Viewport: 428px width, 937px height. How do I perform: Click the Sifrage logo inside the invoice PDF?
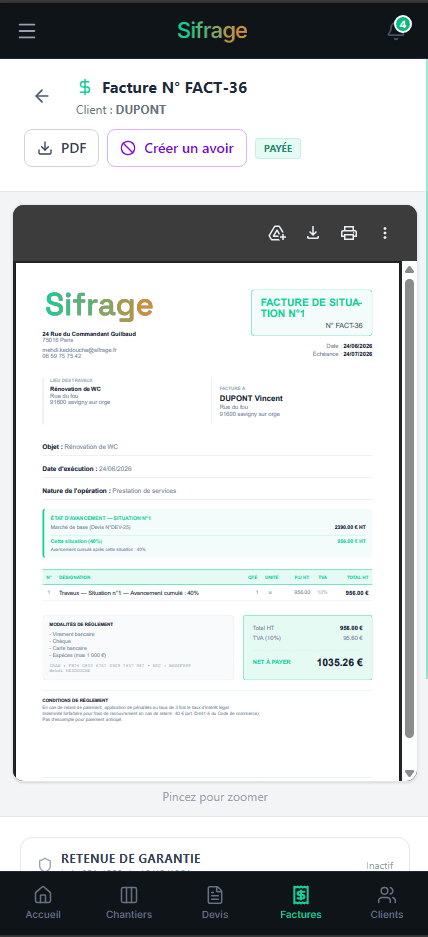click(99, 305)
